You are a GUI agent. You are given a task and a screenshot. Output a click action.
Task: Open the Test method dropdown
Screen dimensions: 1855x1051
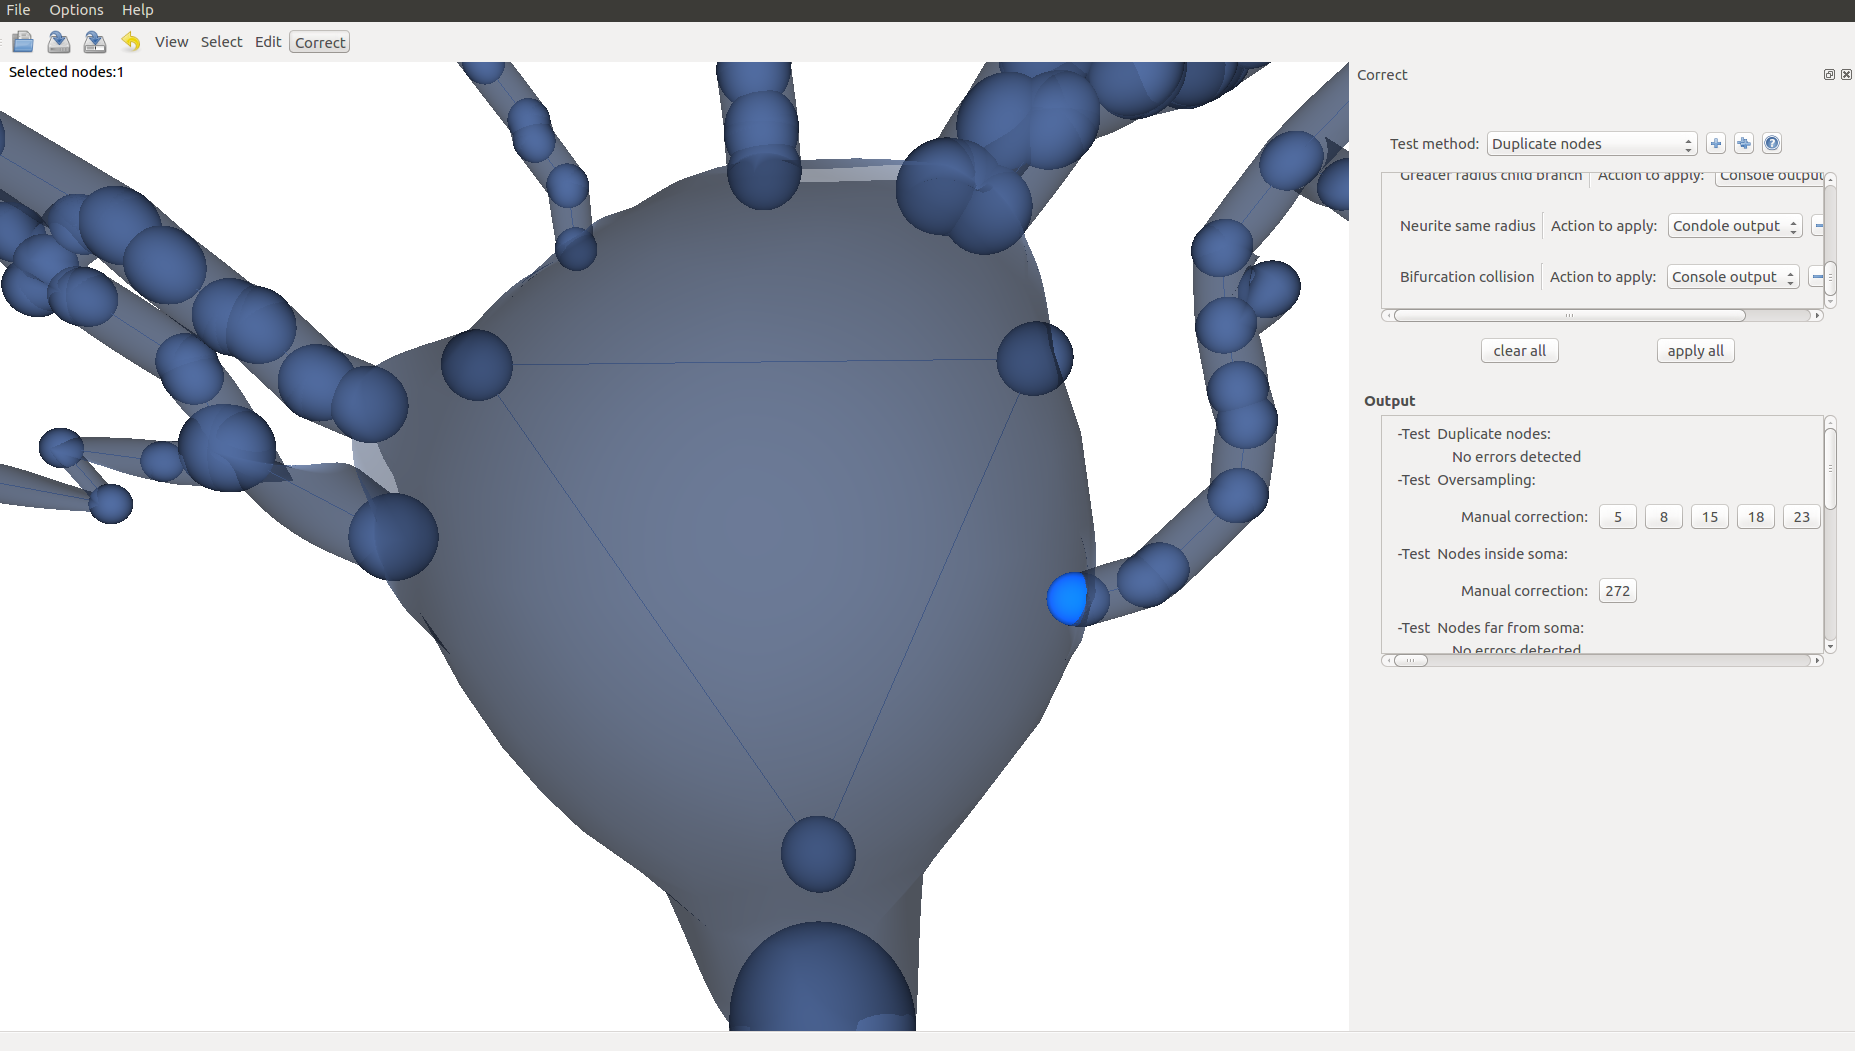[x=1592, y=144]
